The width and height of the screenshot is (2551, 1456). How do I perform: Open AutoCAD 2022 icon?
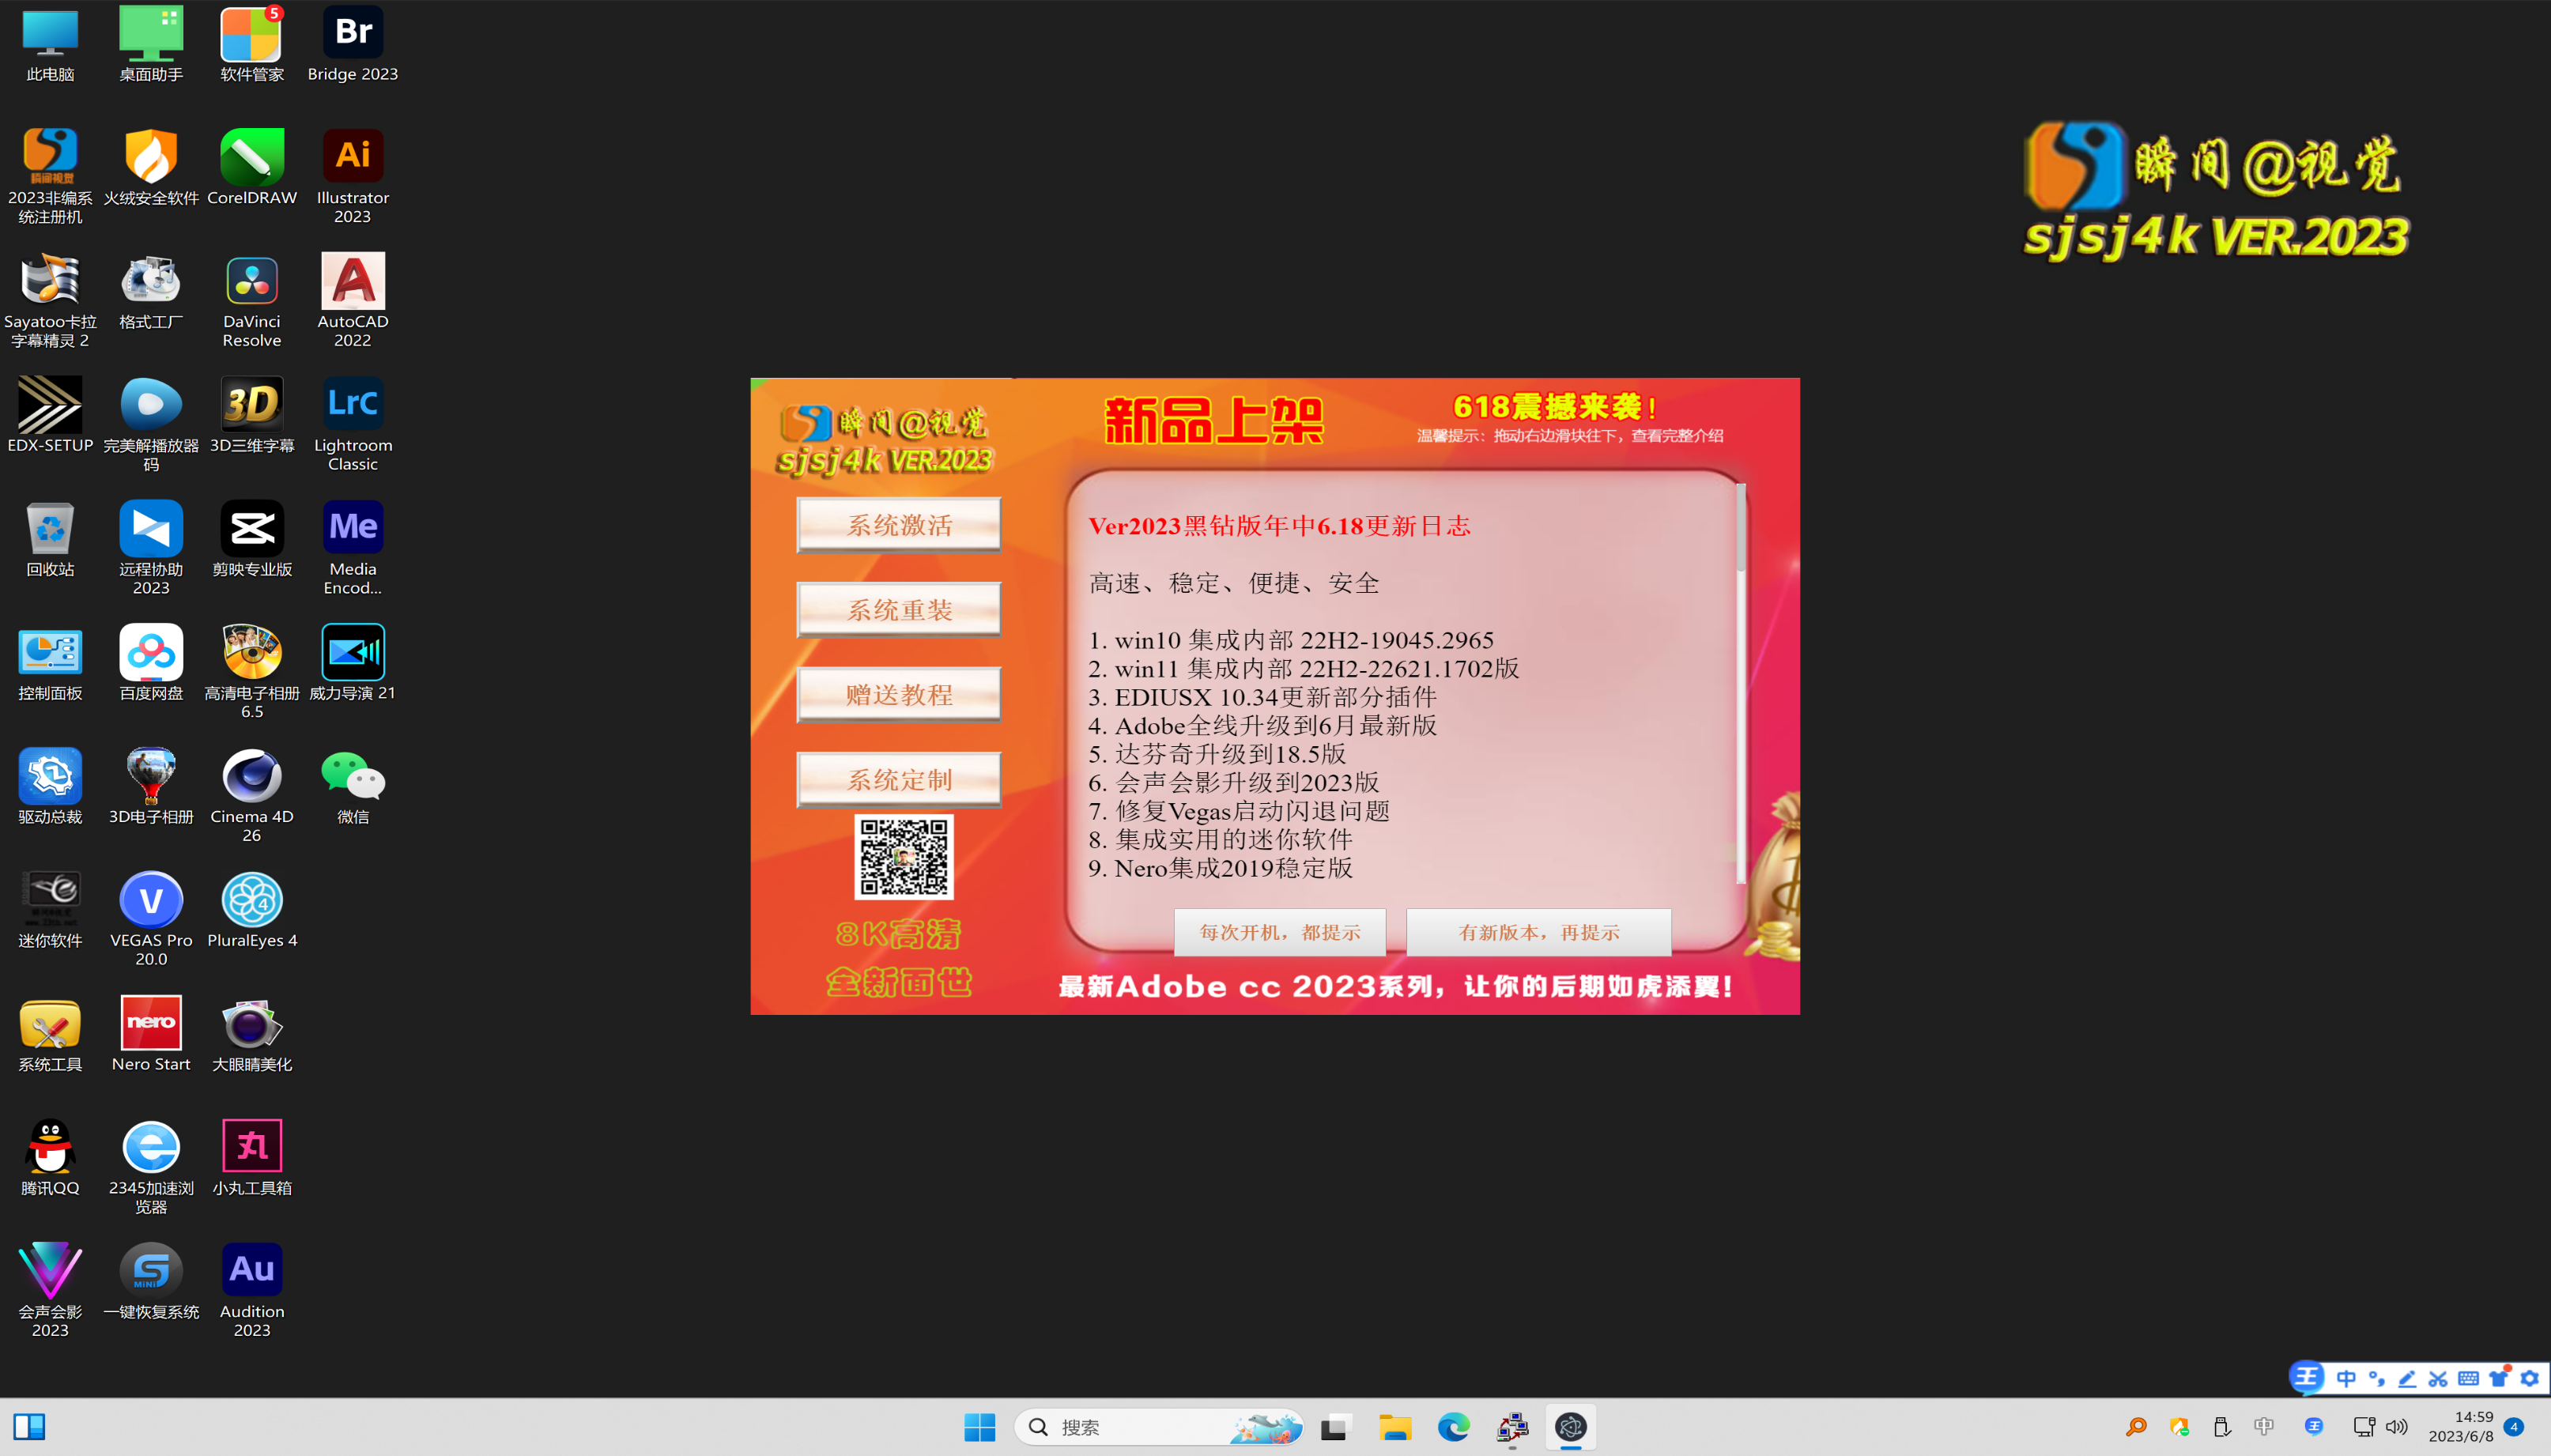352,300
